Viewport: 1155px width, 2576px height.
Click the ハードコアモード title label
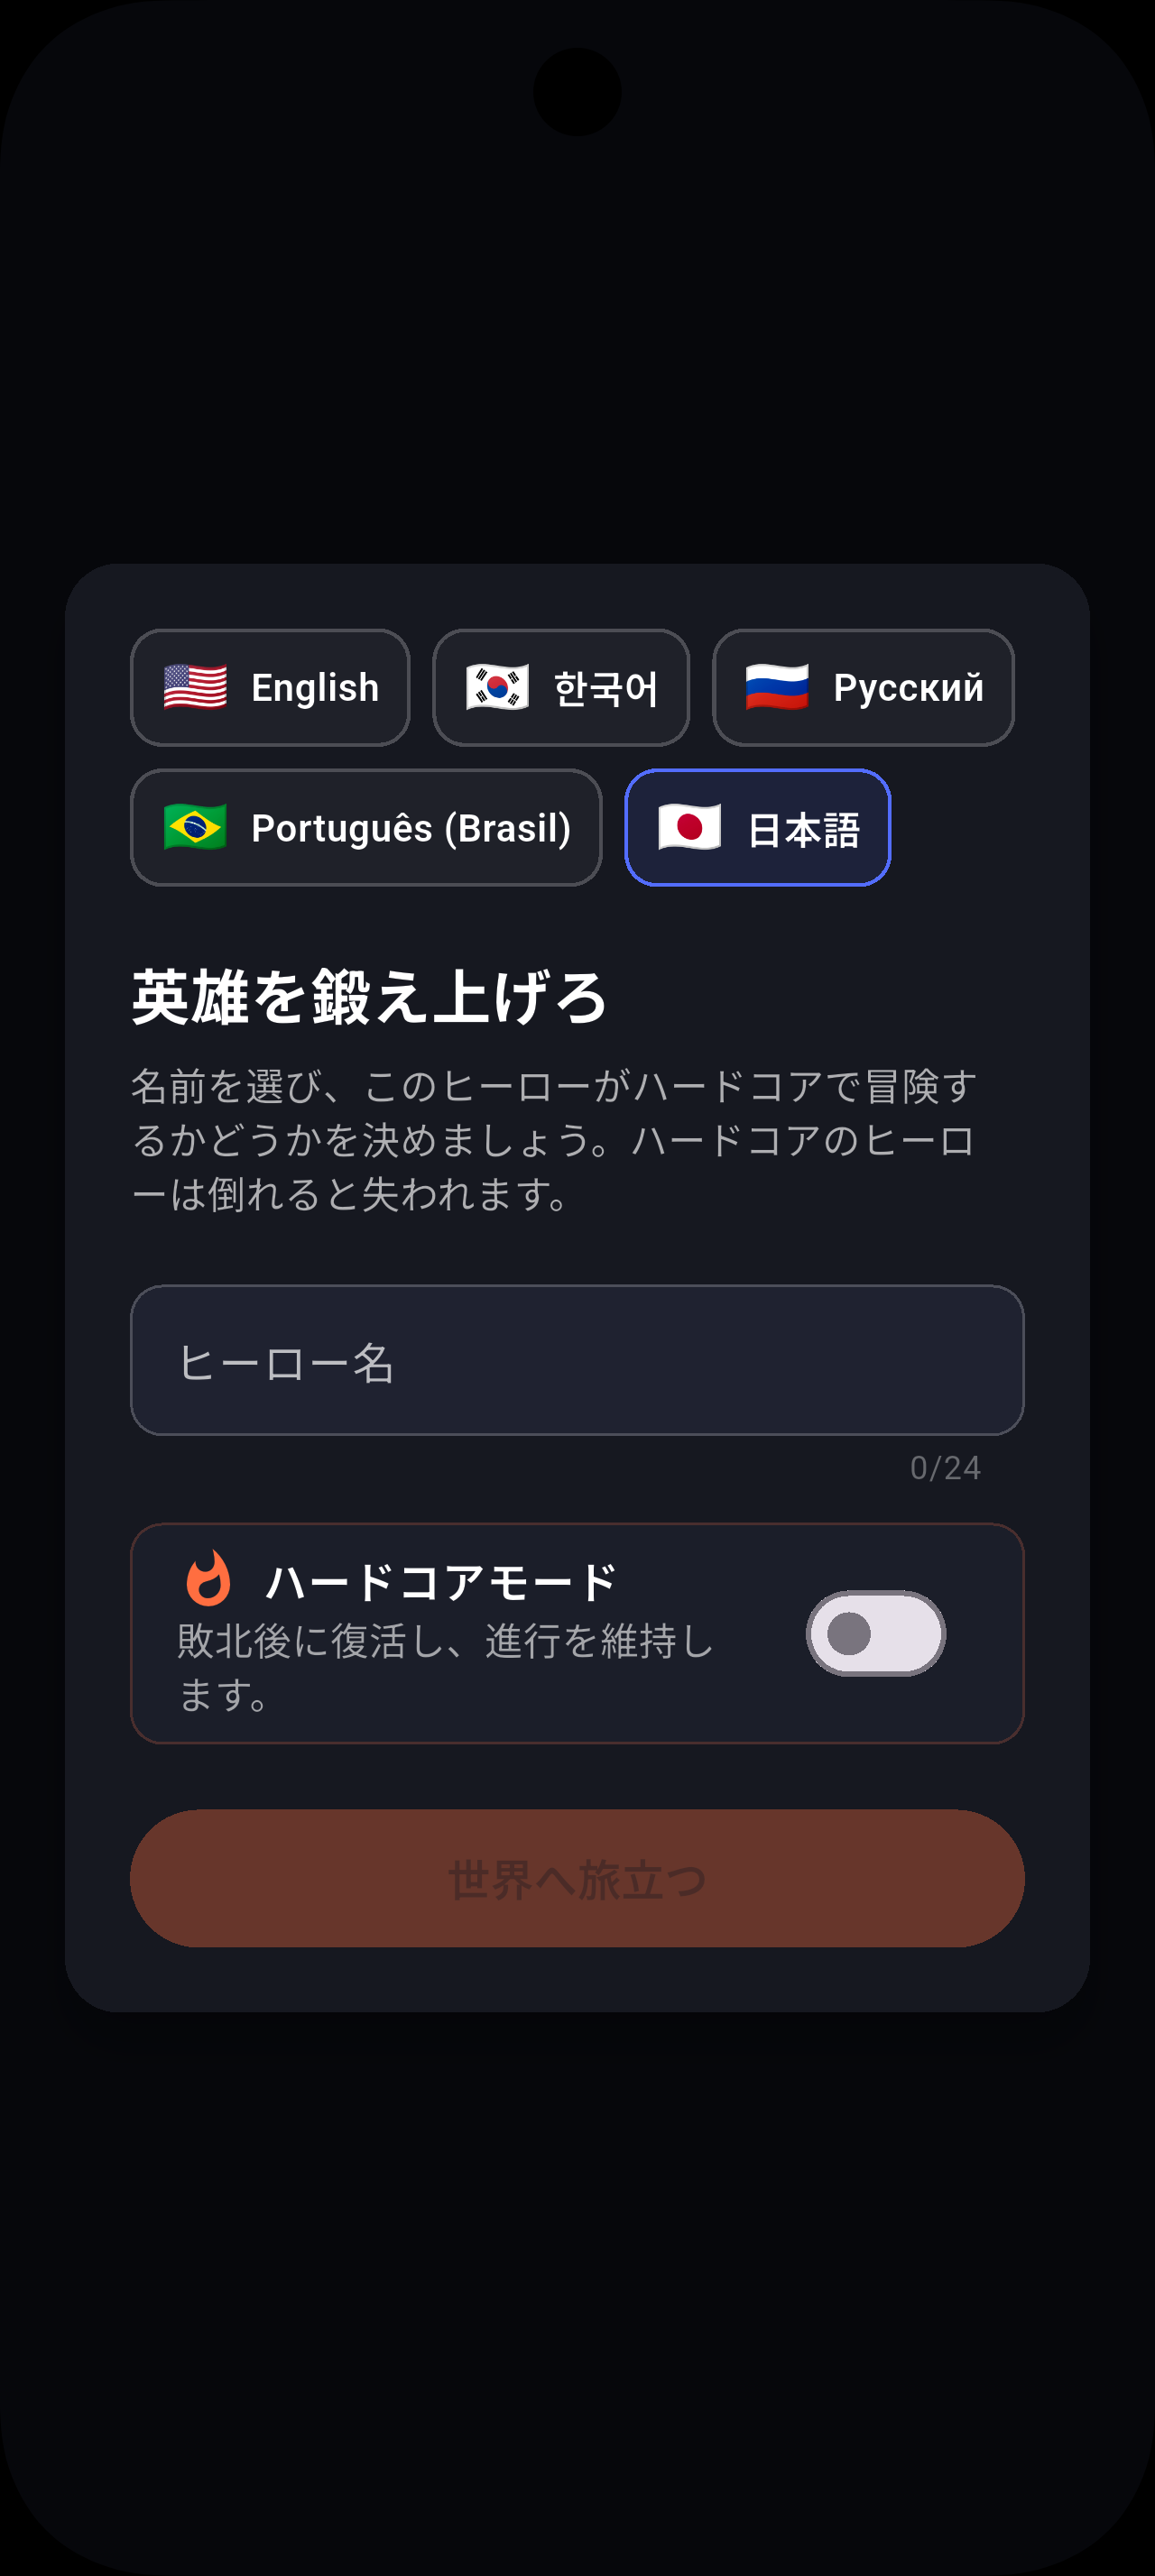pyautogui.click(x=441, y=1582)
